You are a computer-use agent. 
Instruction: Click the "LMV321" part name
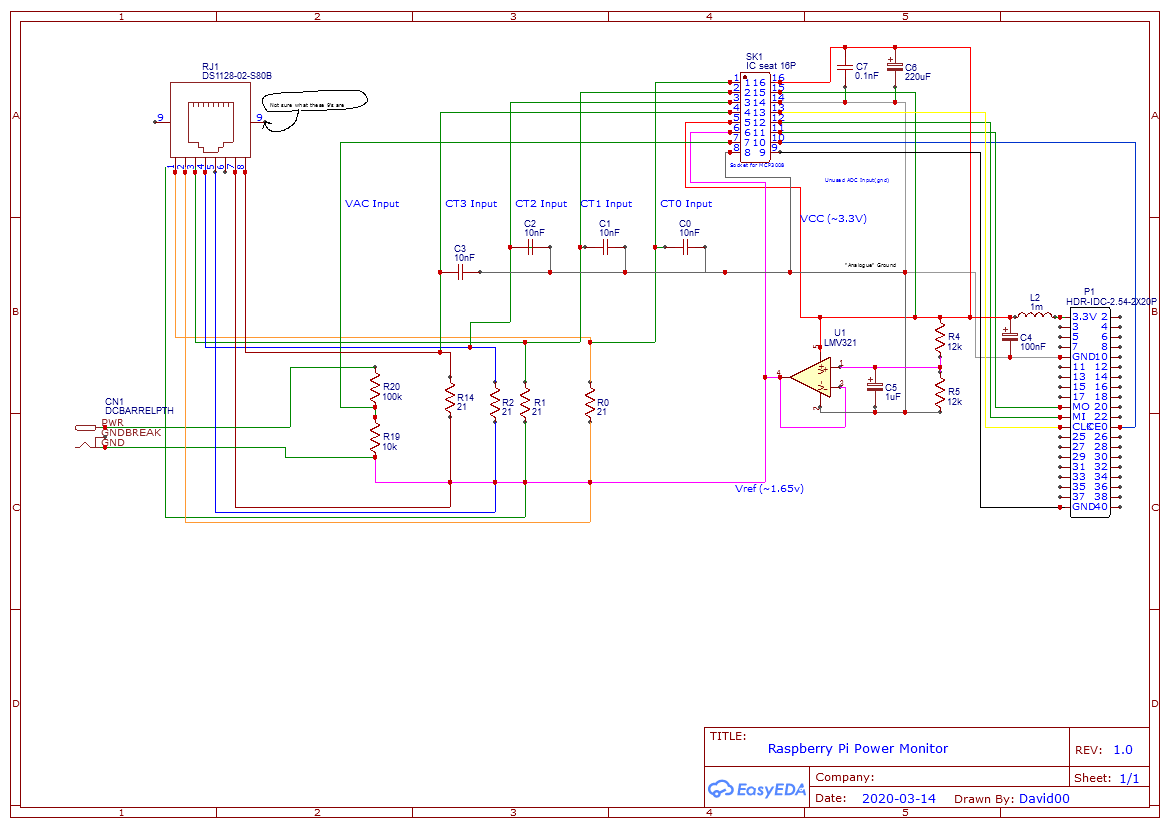840,343
